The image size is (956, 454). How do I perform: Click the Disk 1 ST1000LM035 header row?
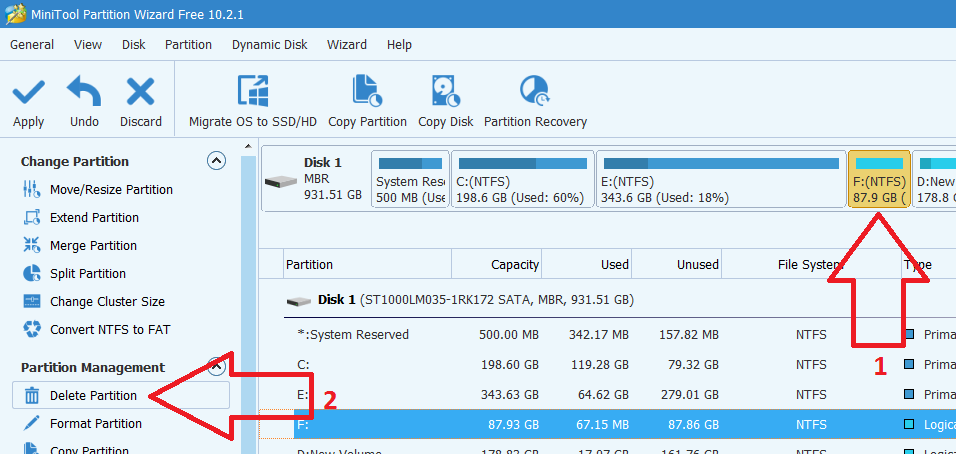pos(620,300)
